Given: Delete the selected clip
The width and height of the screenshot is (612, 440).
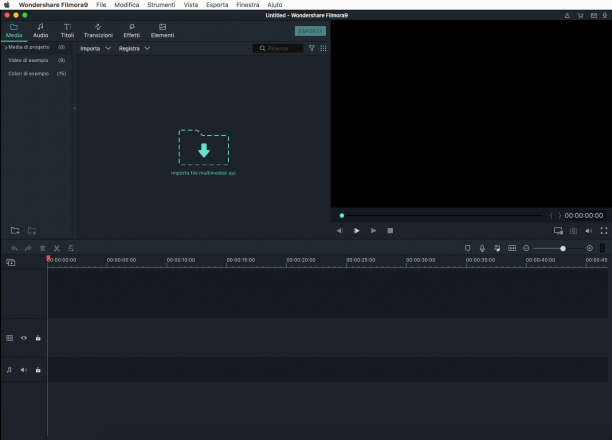Looking at the screenshot, I should [x=43, y=248].
